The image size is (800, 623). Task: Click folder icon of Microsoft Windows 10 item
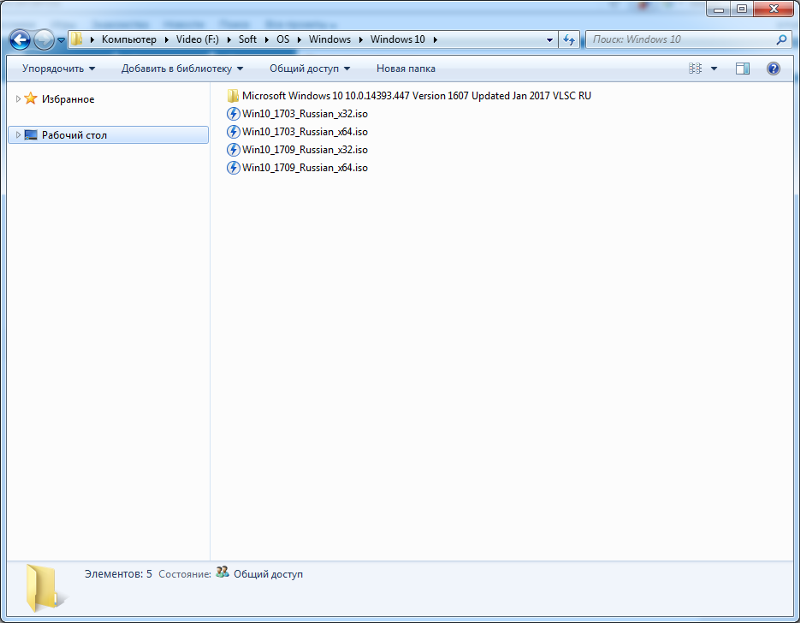click(233, 95)
